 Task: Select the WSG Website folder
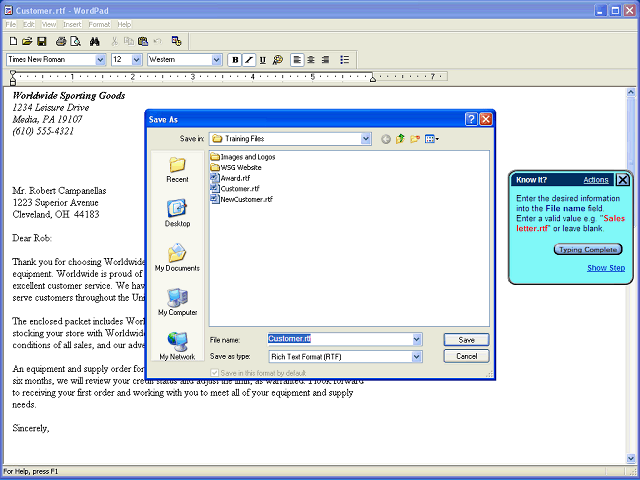point(236,167)
